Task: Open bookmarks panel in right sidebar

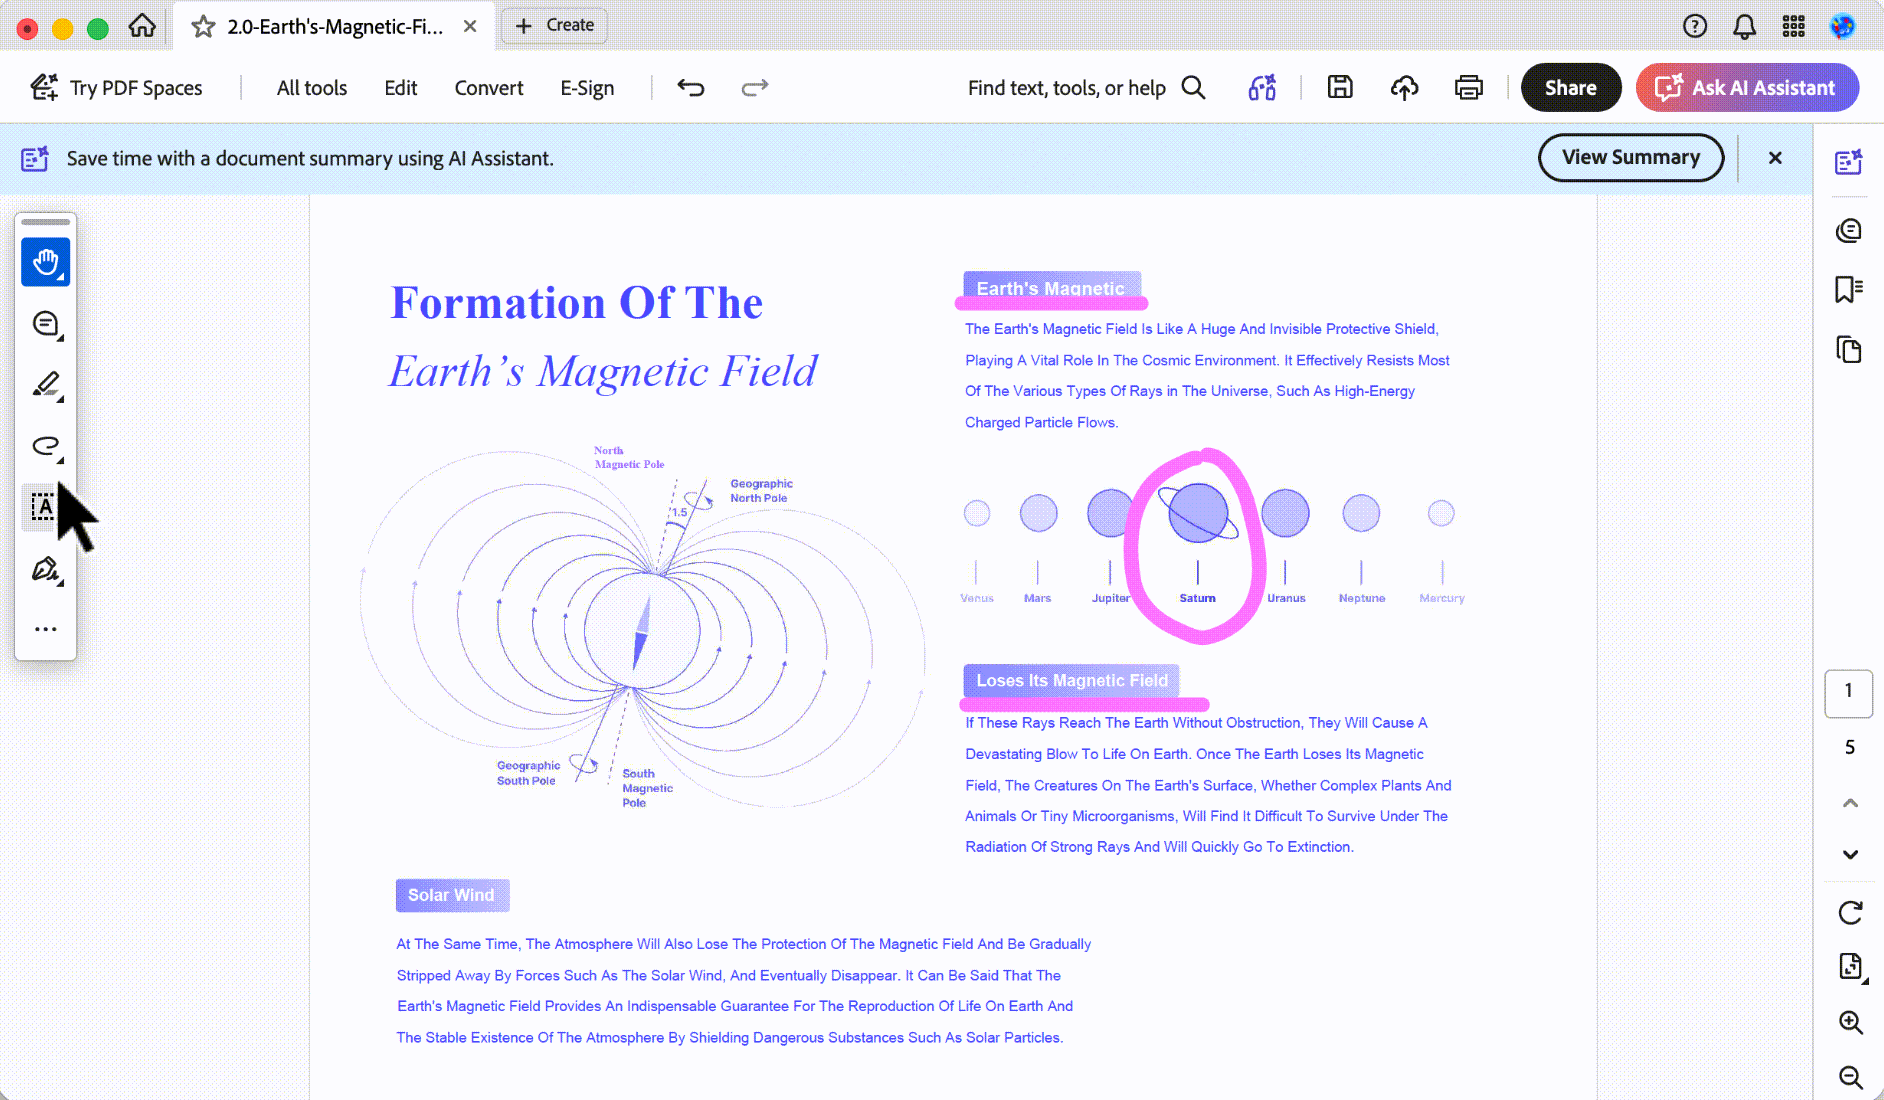Action: 1849,290
